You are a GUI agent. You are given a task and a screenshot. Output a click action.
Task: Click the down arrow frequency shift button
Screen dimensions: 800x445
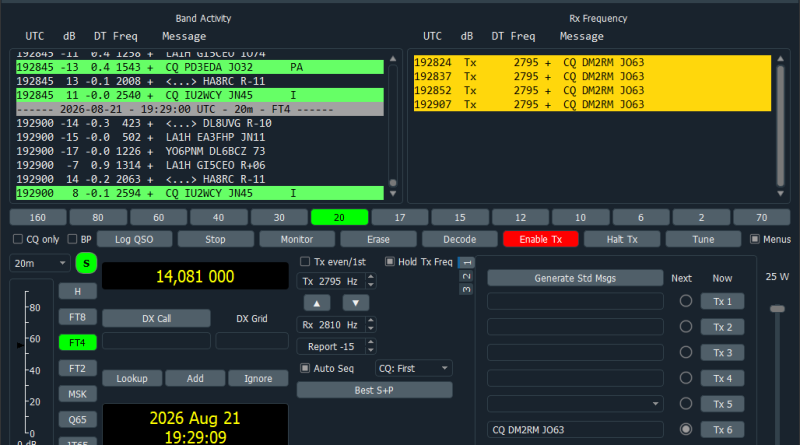point(356,303)
